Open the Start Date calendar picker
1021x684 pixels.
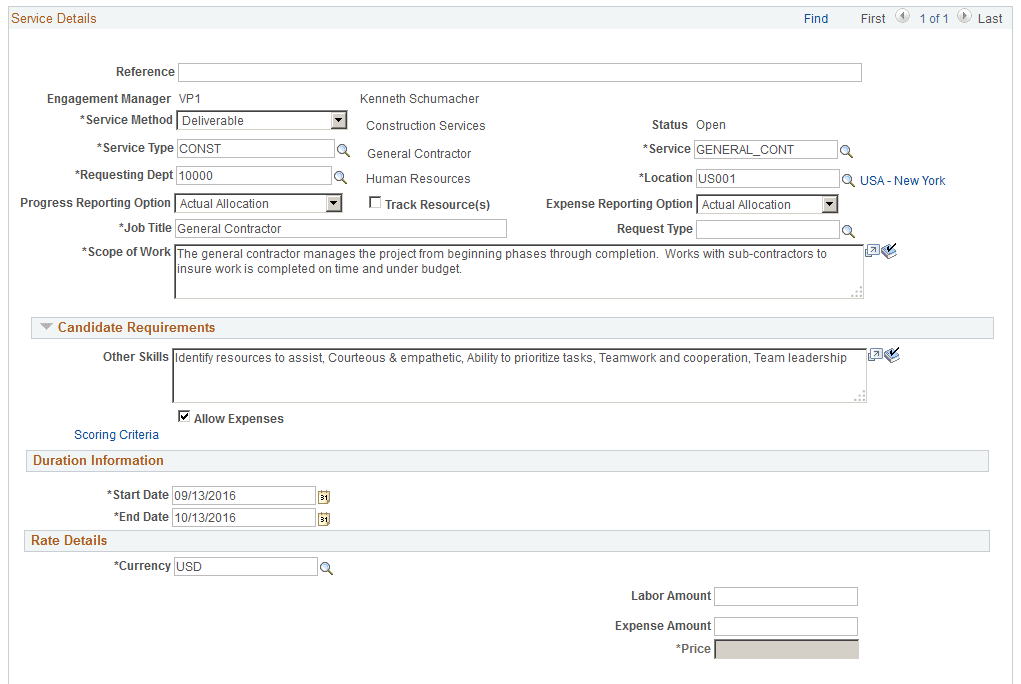click(323, 495)
